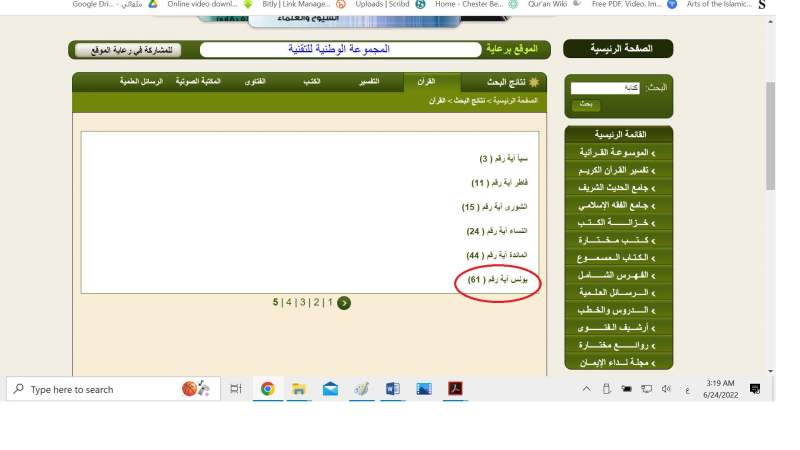Image resolution: width=800 pixels, height=450 pixels.
Task: Click the network icon in system tray
Action: (646, 389)
